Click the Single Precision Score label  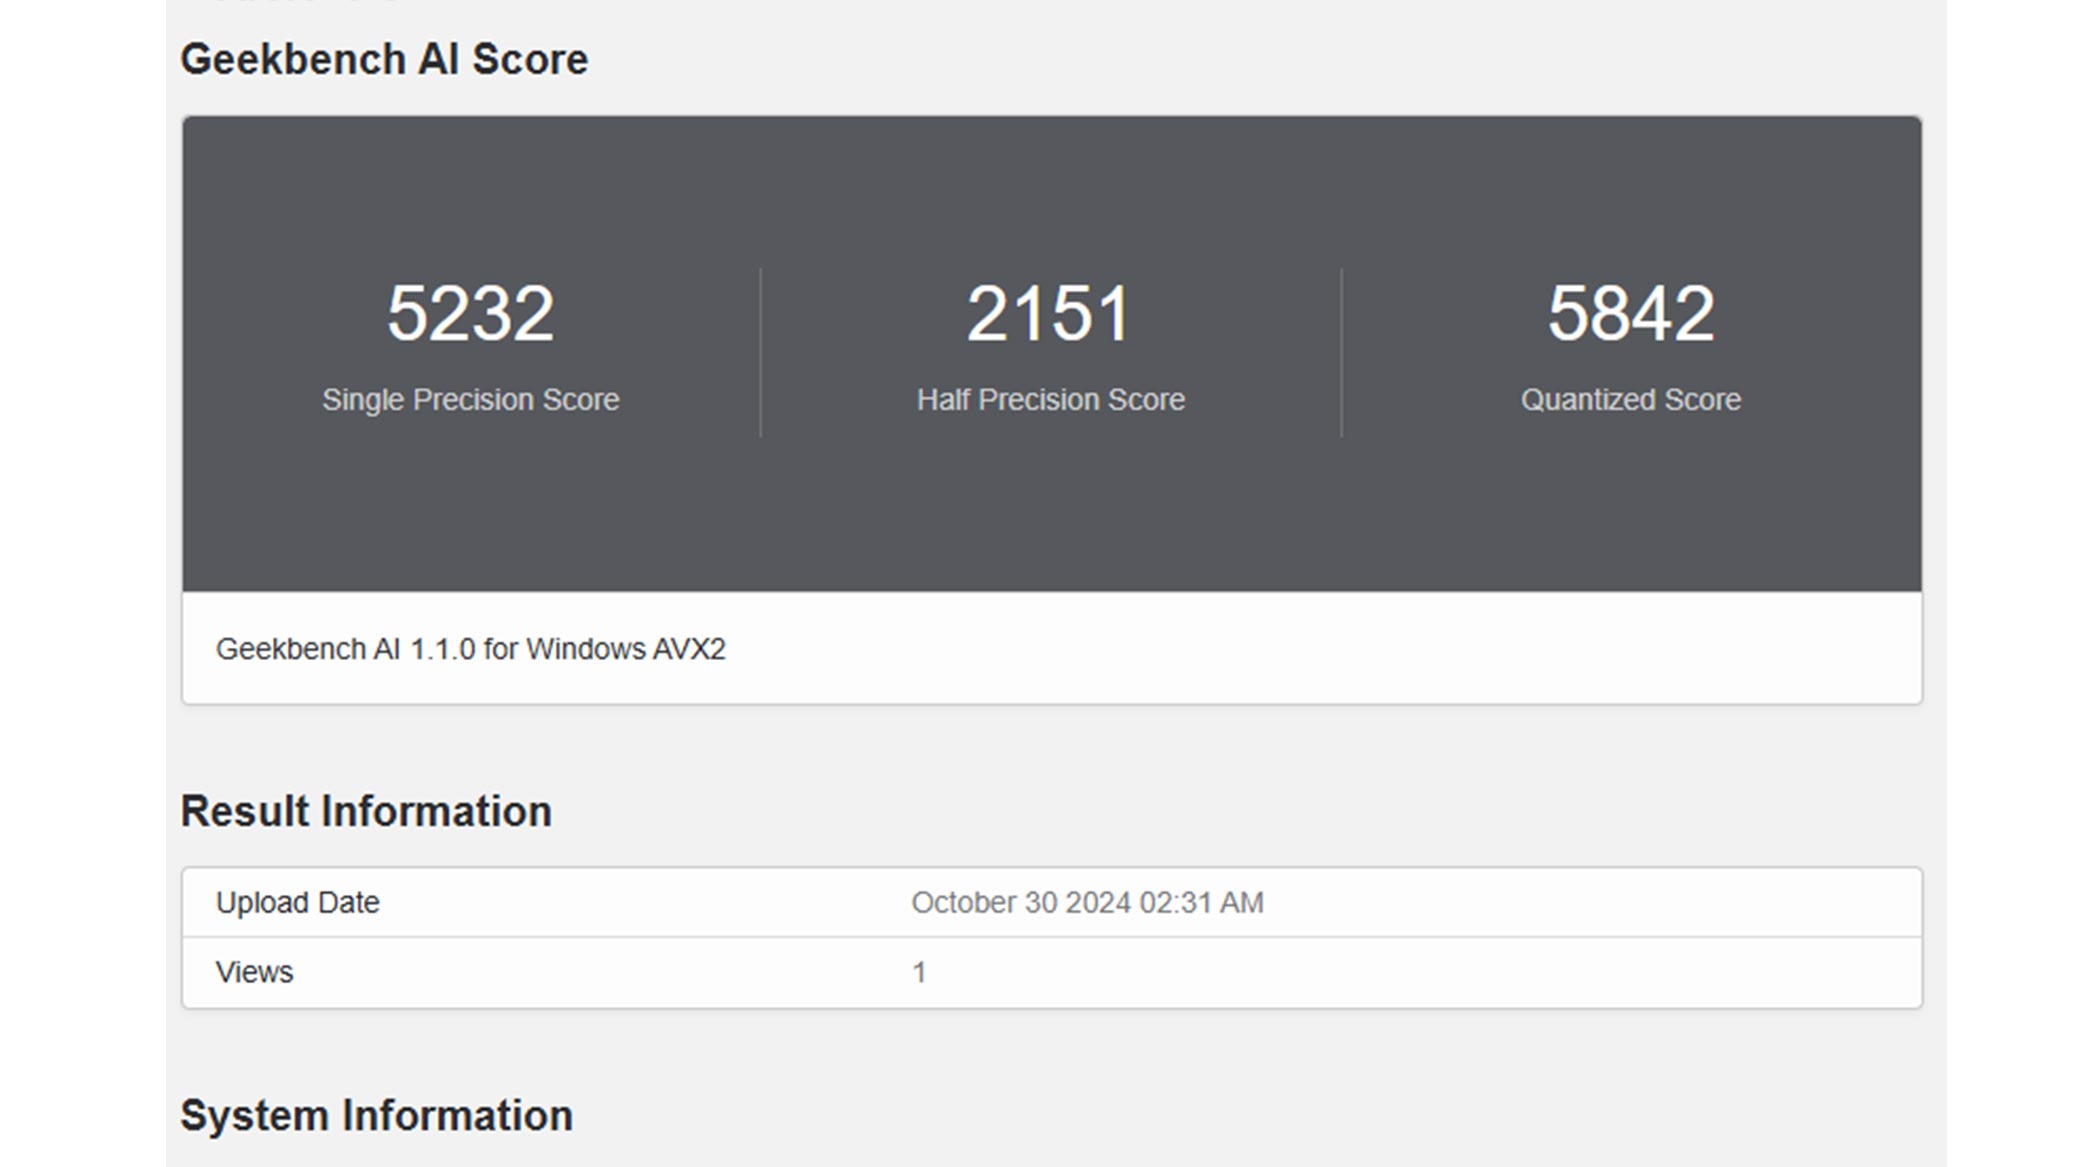(470, 400)
